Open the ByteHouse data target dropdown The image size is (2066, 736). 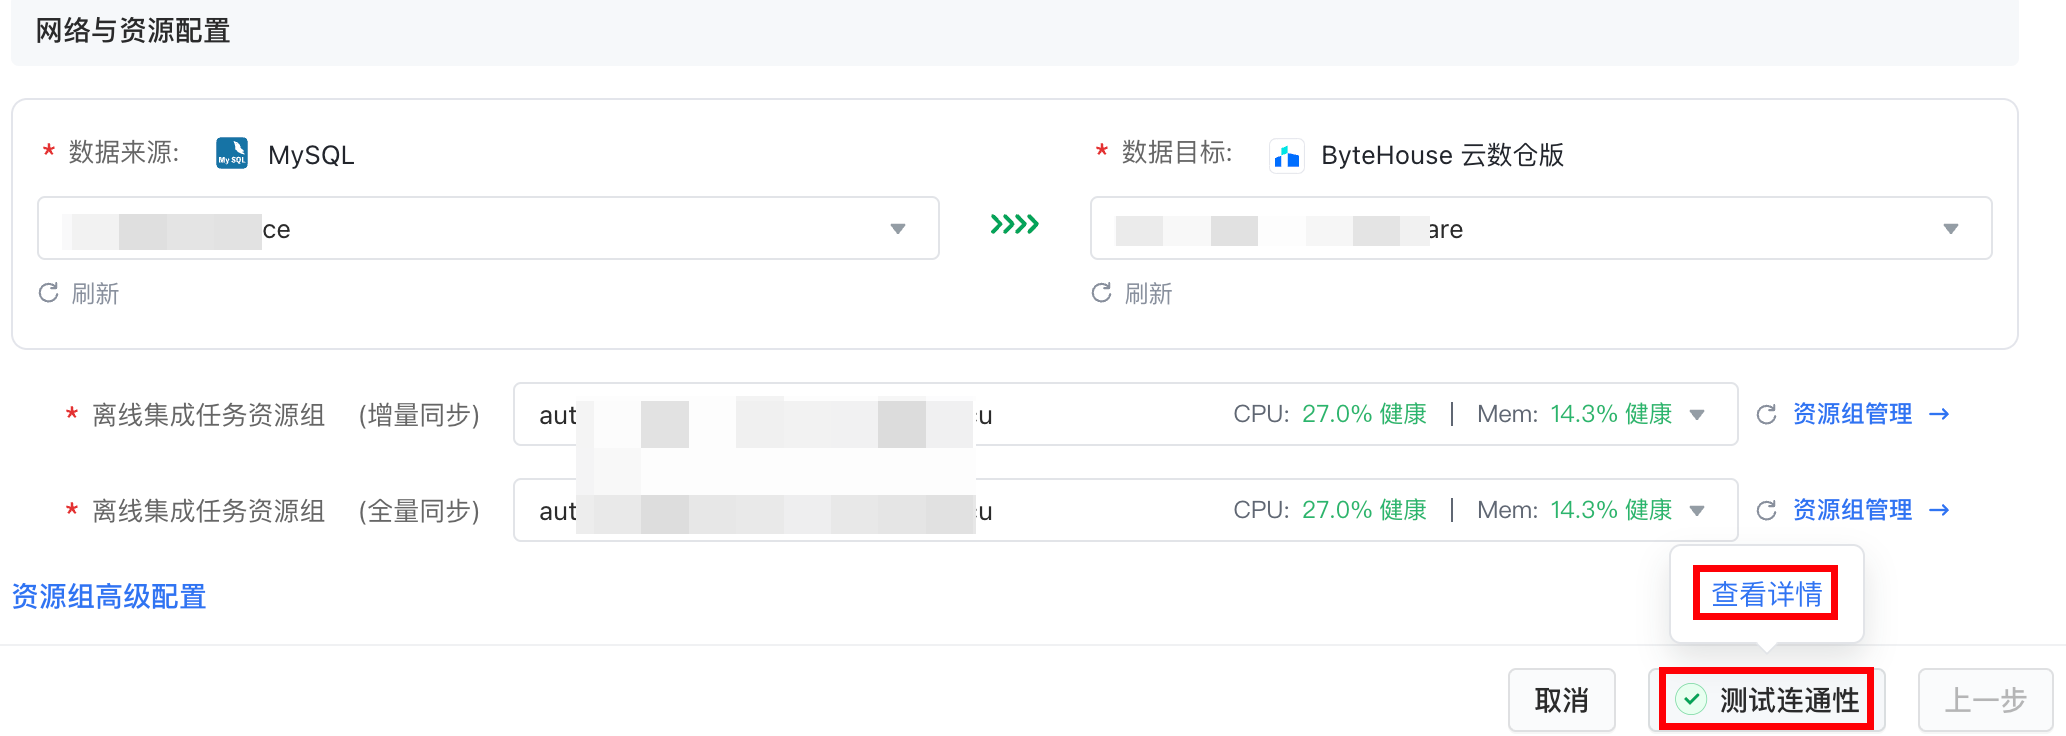click(1541, 228)
